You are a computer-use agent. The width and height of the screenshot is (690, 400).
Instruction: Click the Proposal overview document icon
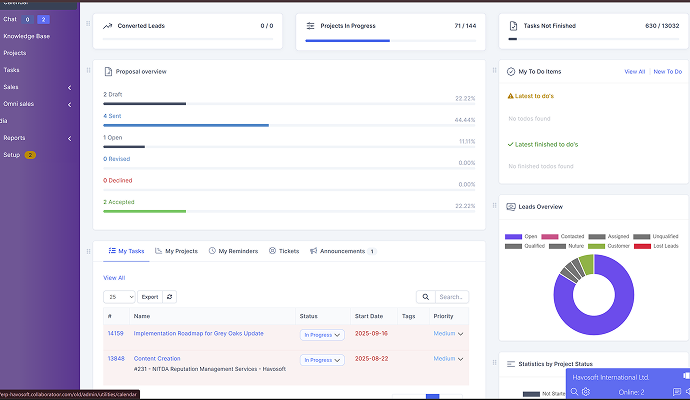109,72
